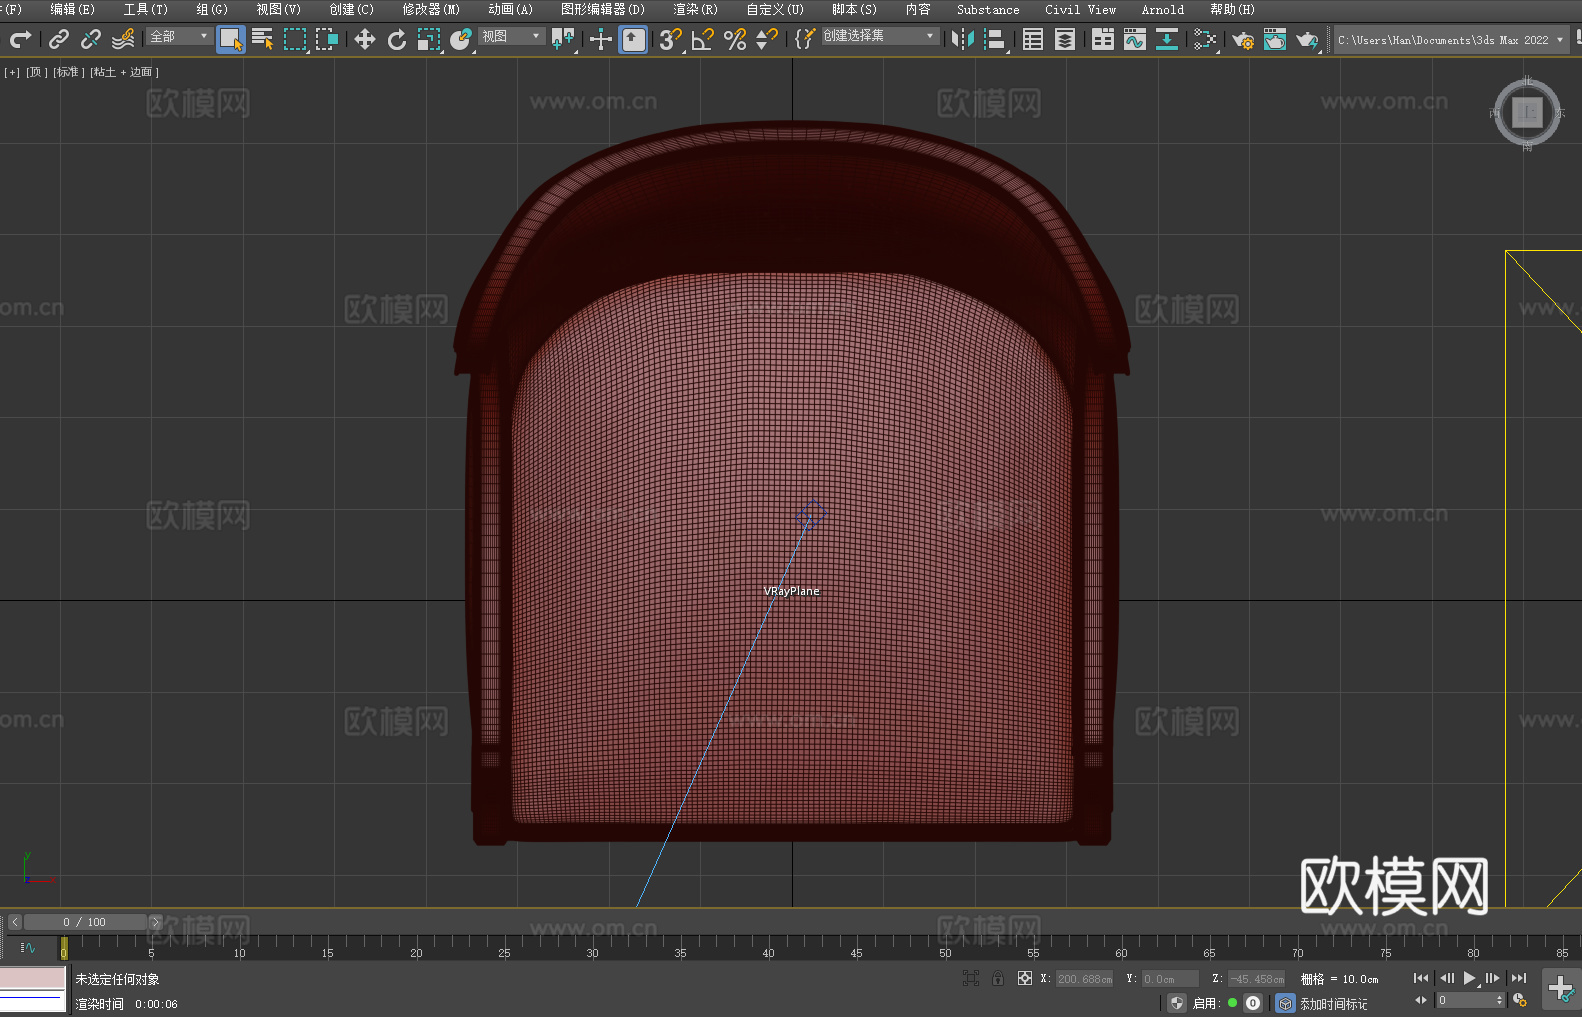1582x1017 pixels.
Task: Click time slider 0 / 100 handle
Action: (x=85, y=922)
